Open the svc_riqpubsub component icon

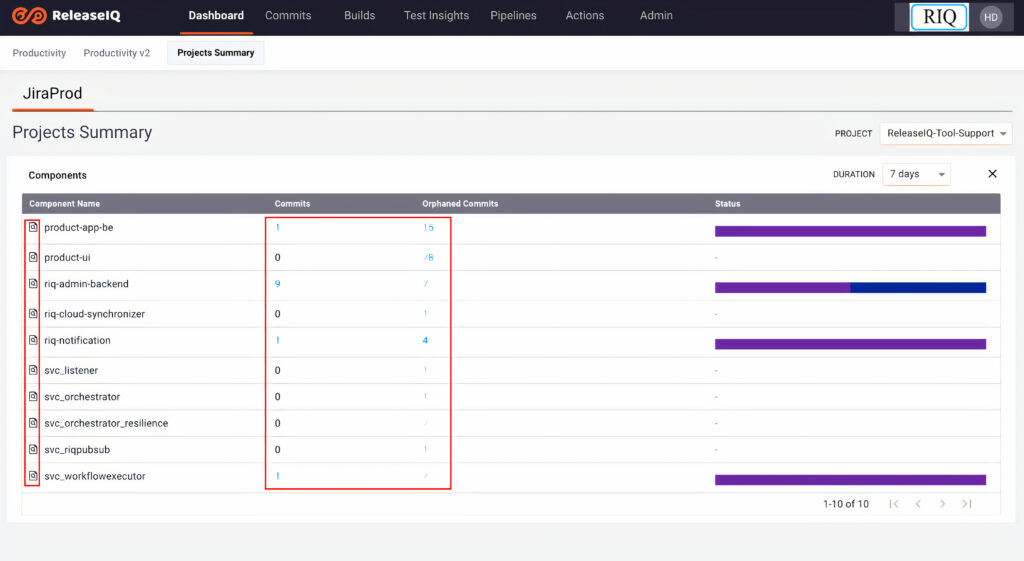click(x=33, y=449)
